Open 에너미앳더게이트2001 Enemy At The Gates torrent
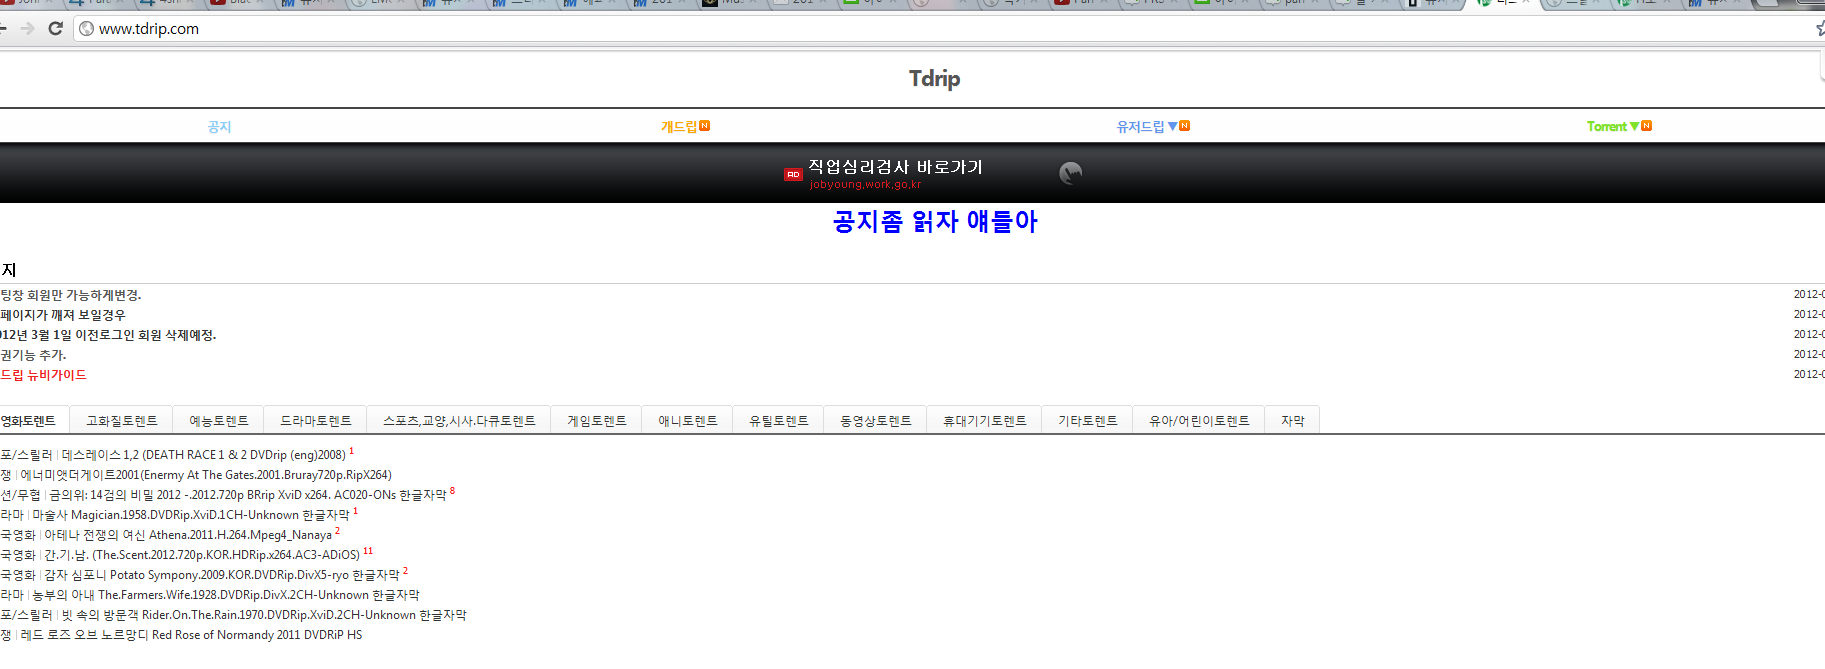1825x669 pixels. pos(206,475)
